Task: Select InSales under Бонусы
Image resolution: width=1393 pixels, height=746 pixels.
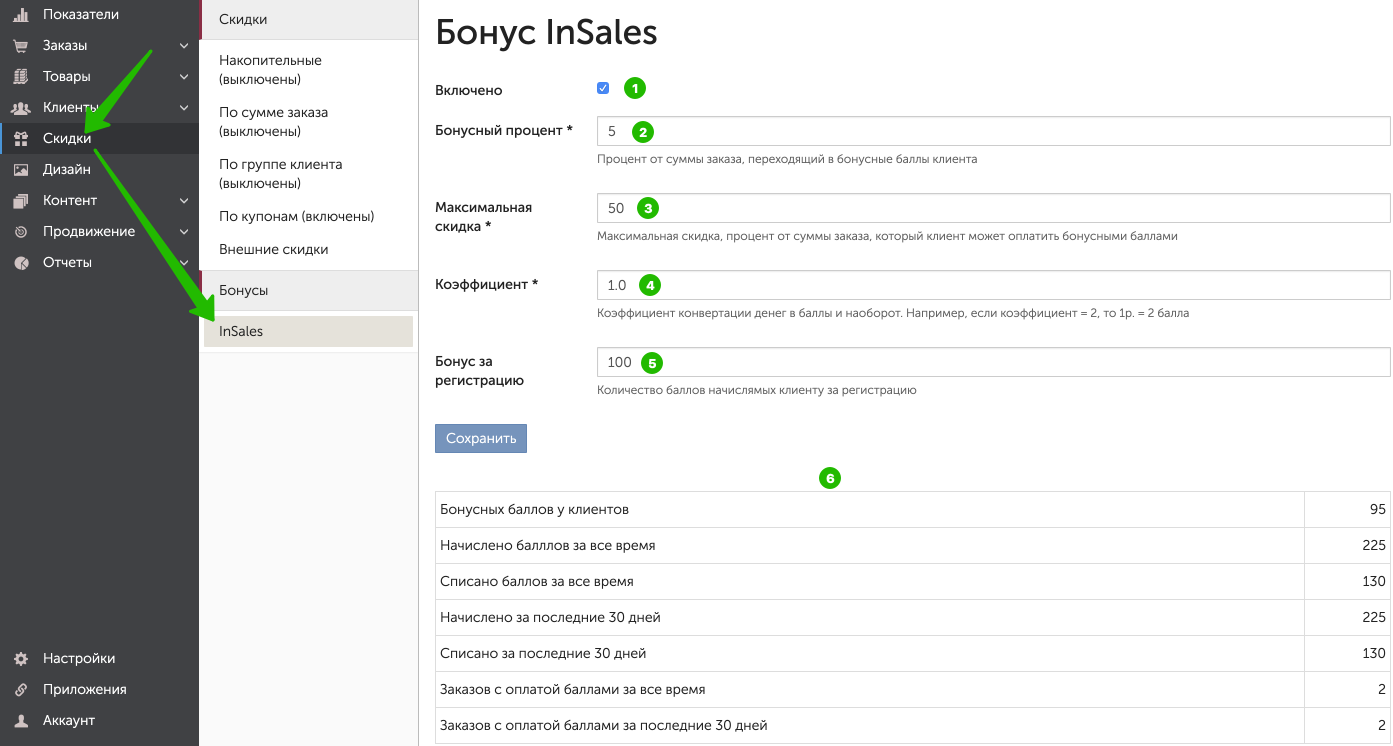Action: [x=308, y=331]
